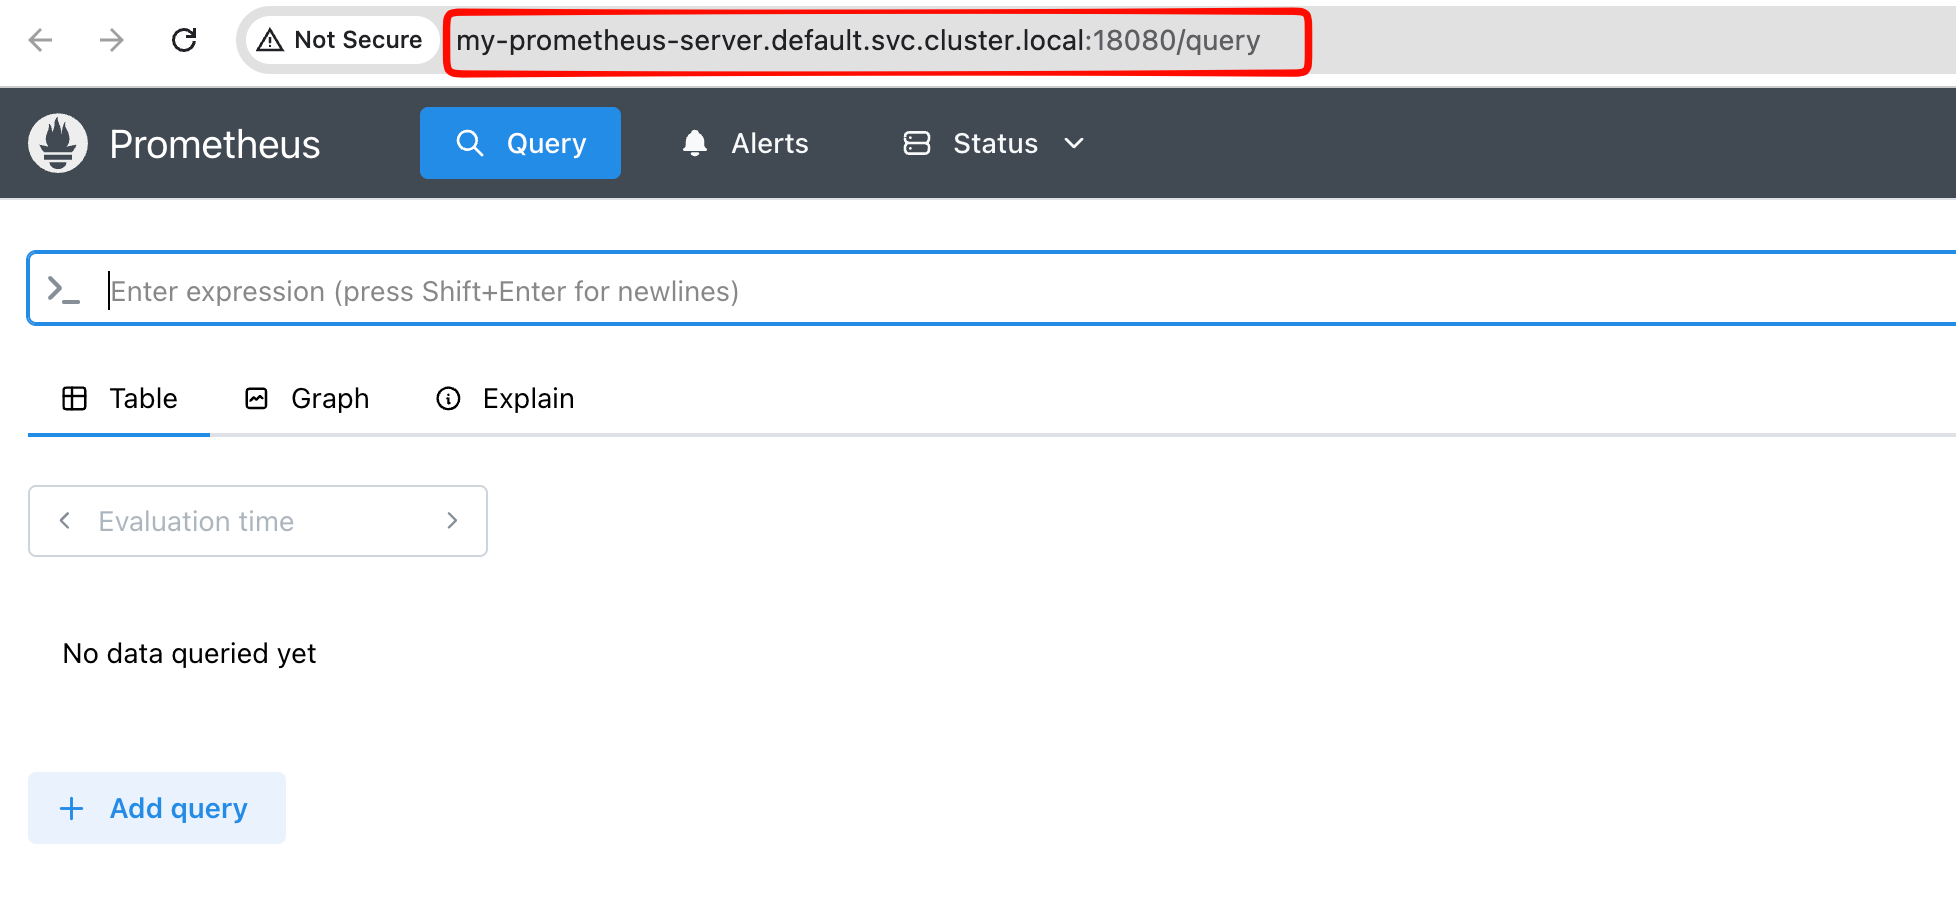Click the browser forward arrow
This screenshot has height=916, width=1956.
[112, 40]
